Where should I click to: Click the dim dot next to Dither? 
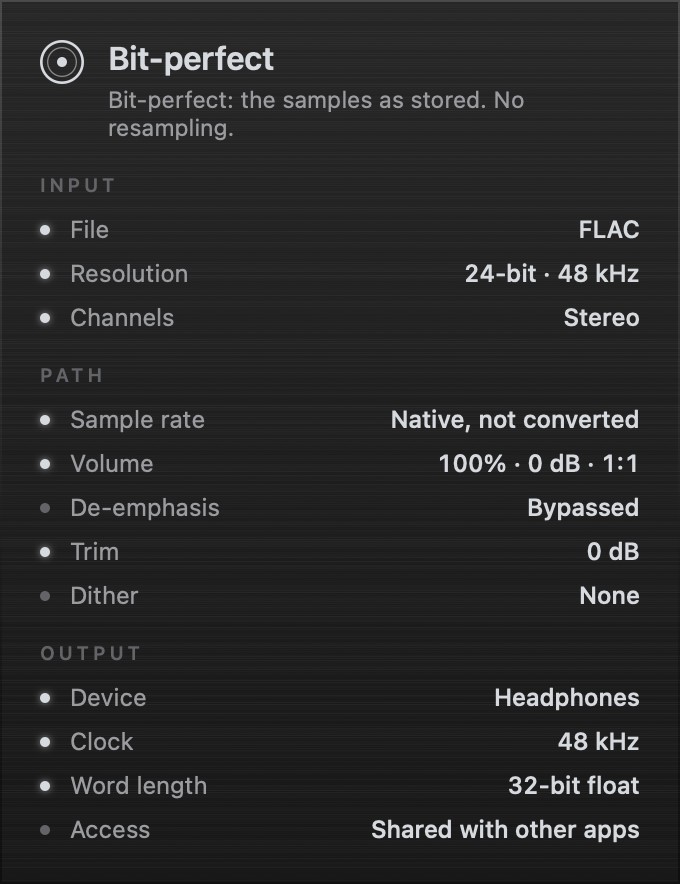click(46, 596)
